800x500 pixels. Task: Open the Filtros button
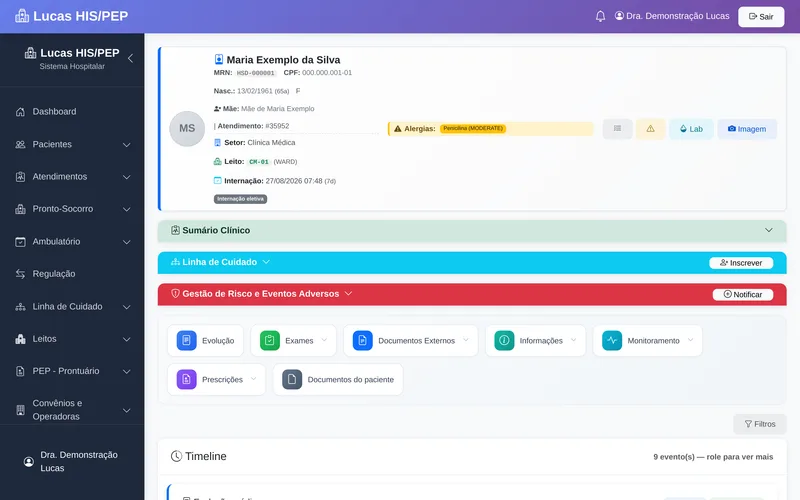pos(760,424)
